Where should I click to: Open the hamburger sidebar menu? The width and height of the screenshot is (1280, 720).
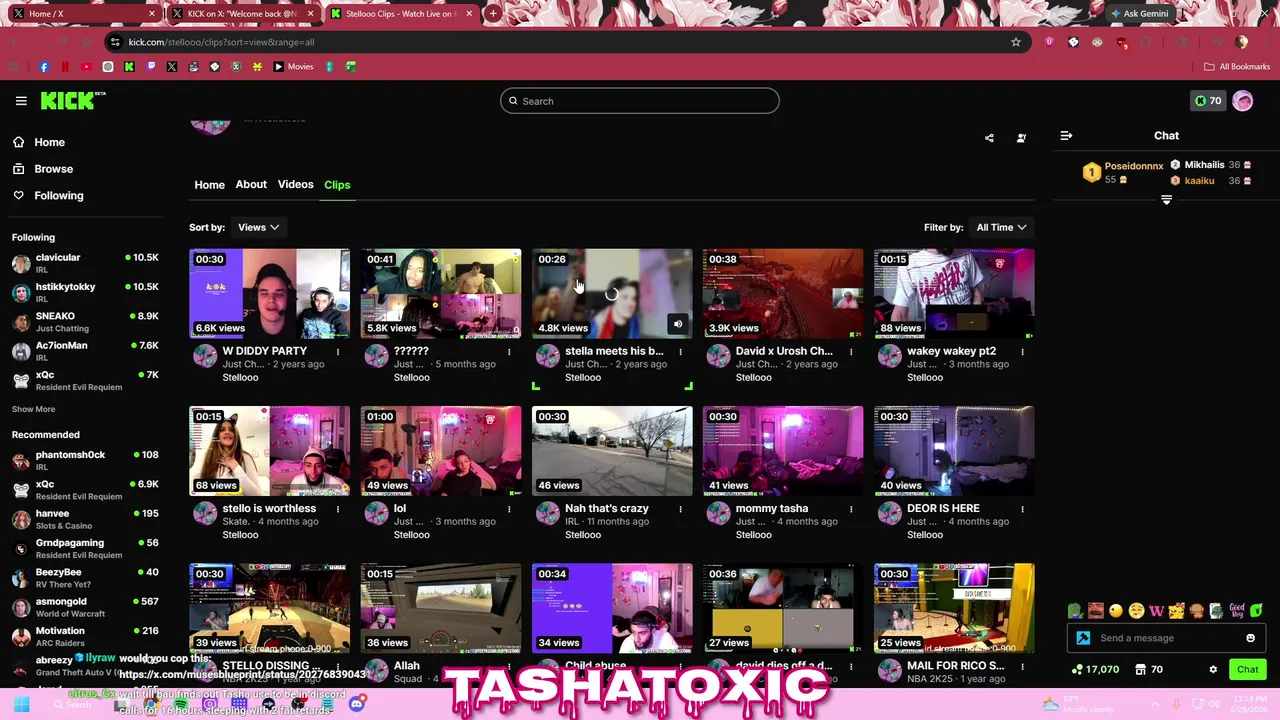tap(21, 101)
